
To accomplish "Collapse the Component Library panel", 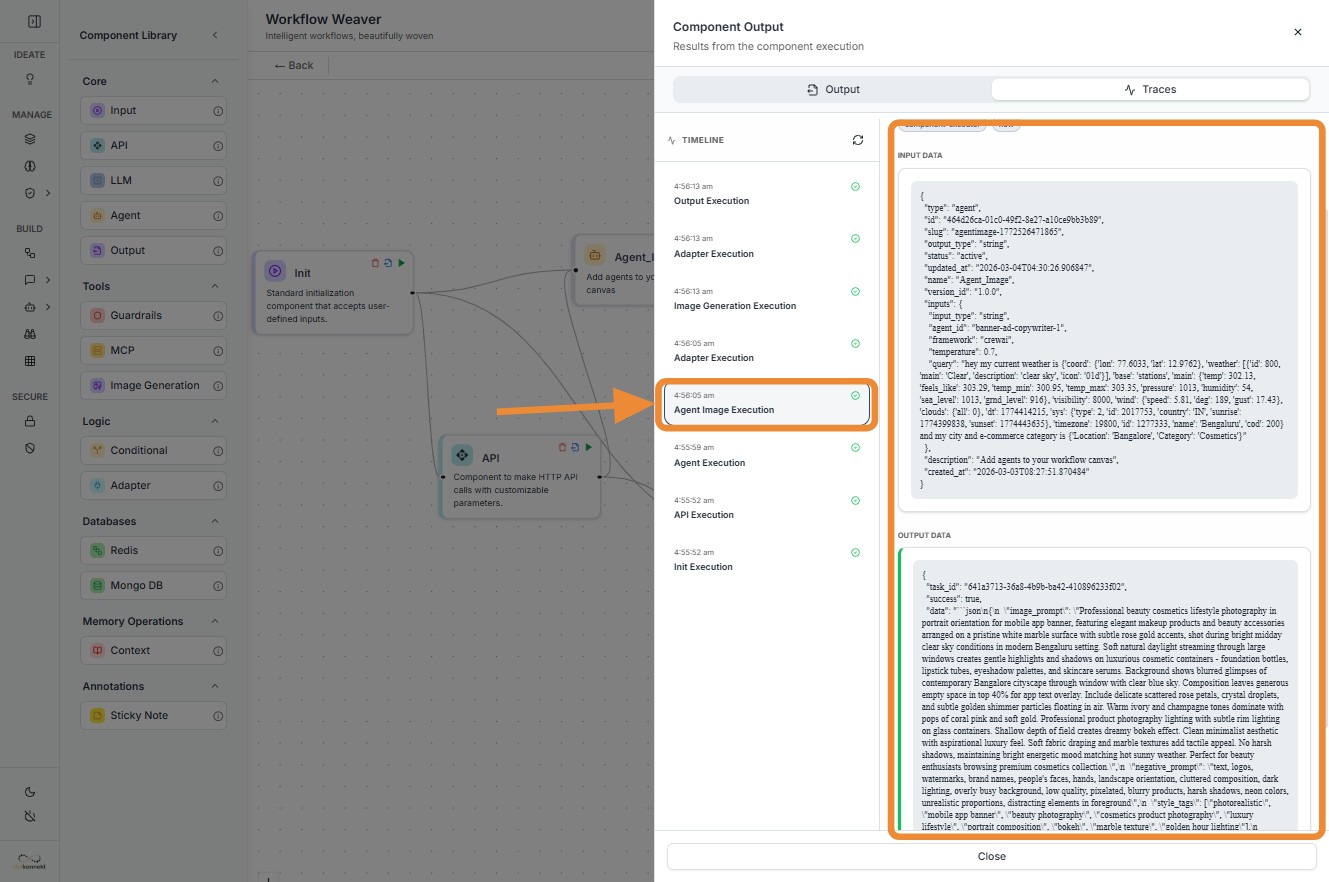I will click(215, 35).
